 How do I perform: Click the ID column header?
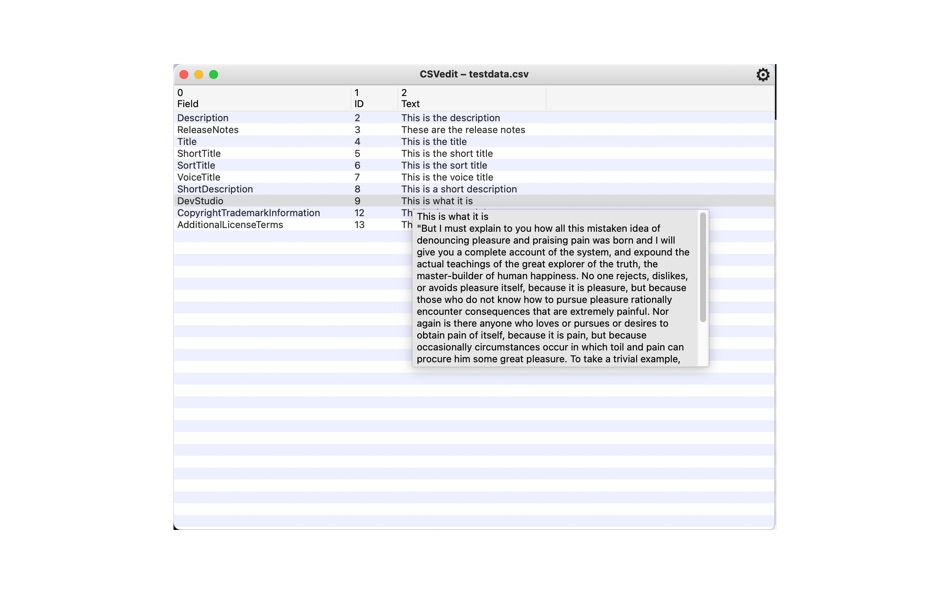(374, 98)
